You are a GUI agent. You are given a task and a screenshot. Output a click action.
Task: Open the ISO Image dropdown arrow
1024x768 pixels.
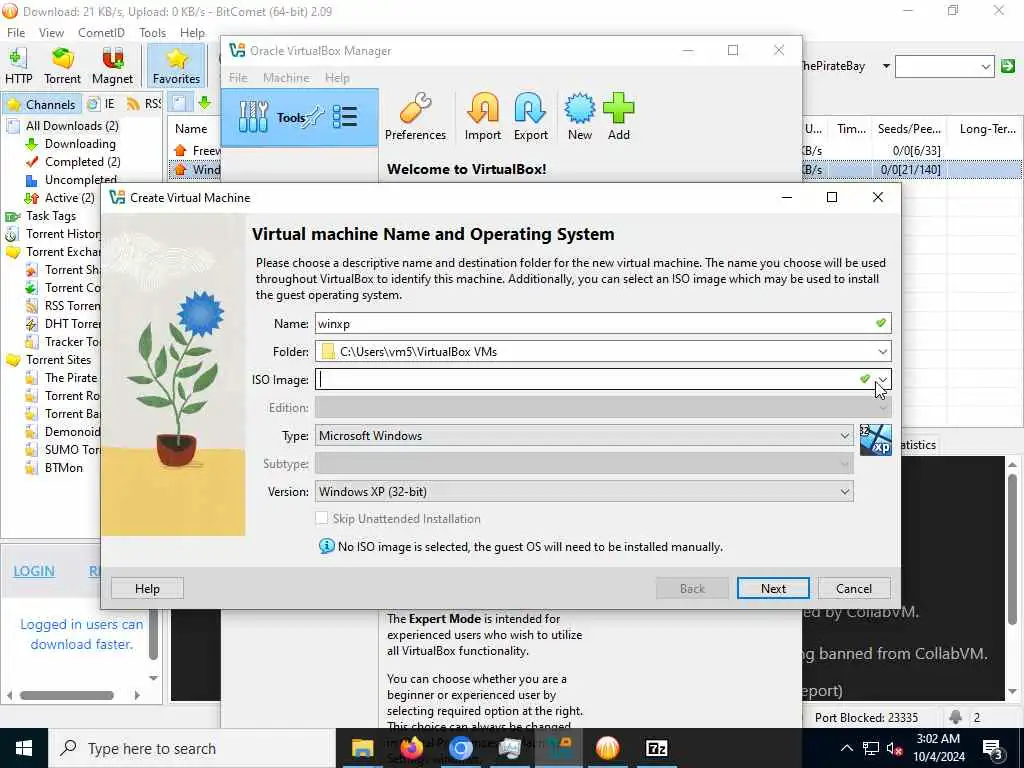[882, 379]
